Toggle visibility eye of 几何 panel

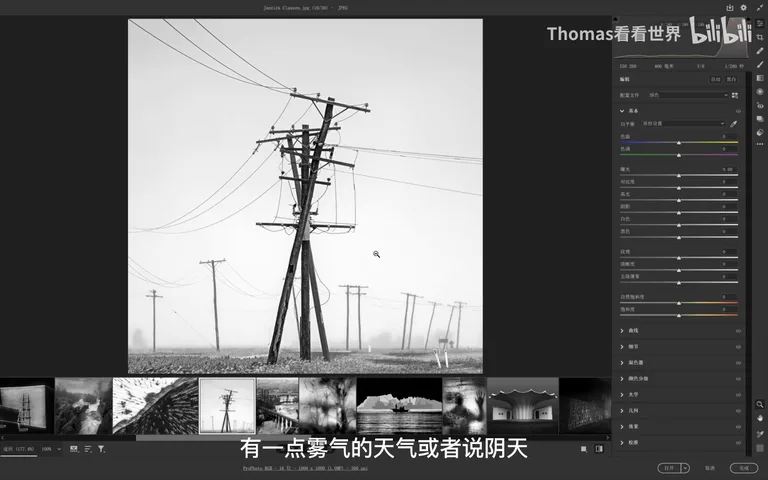[x=738, y=411]
